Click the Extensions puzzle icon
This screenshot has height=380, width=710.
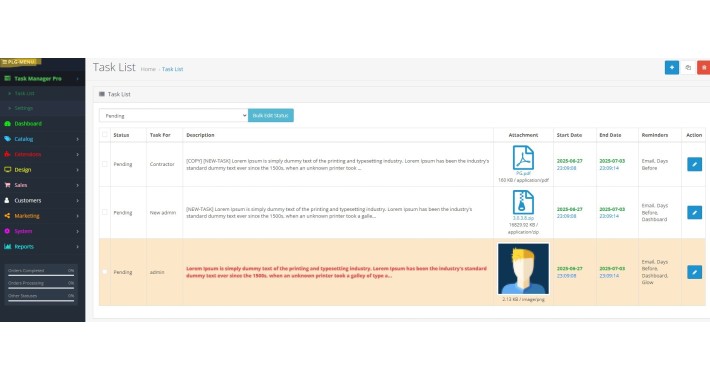tap(7, 154)
